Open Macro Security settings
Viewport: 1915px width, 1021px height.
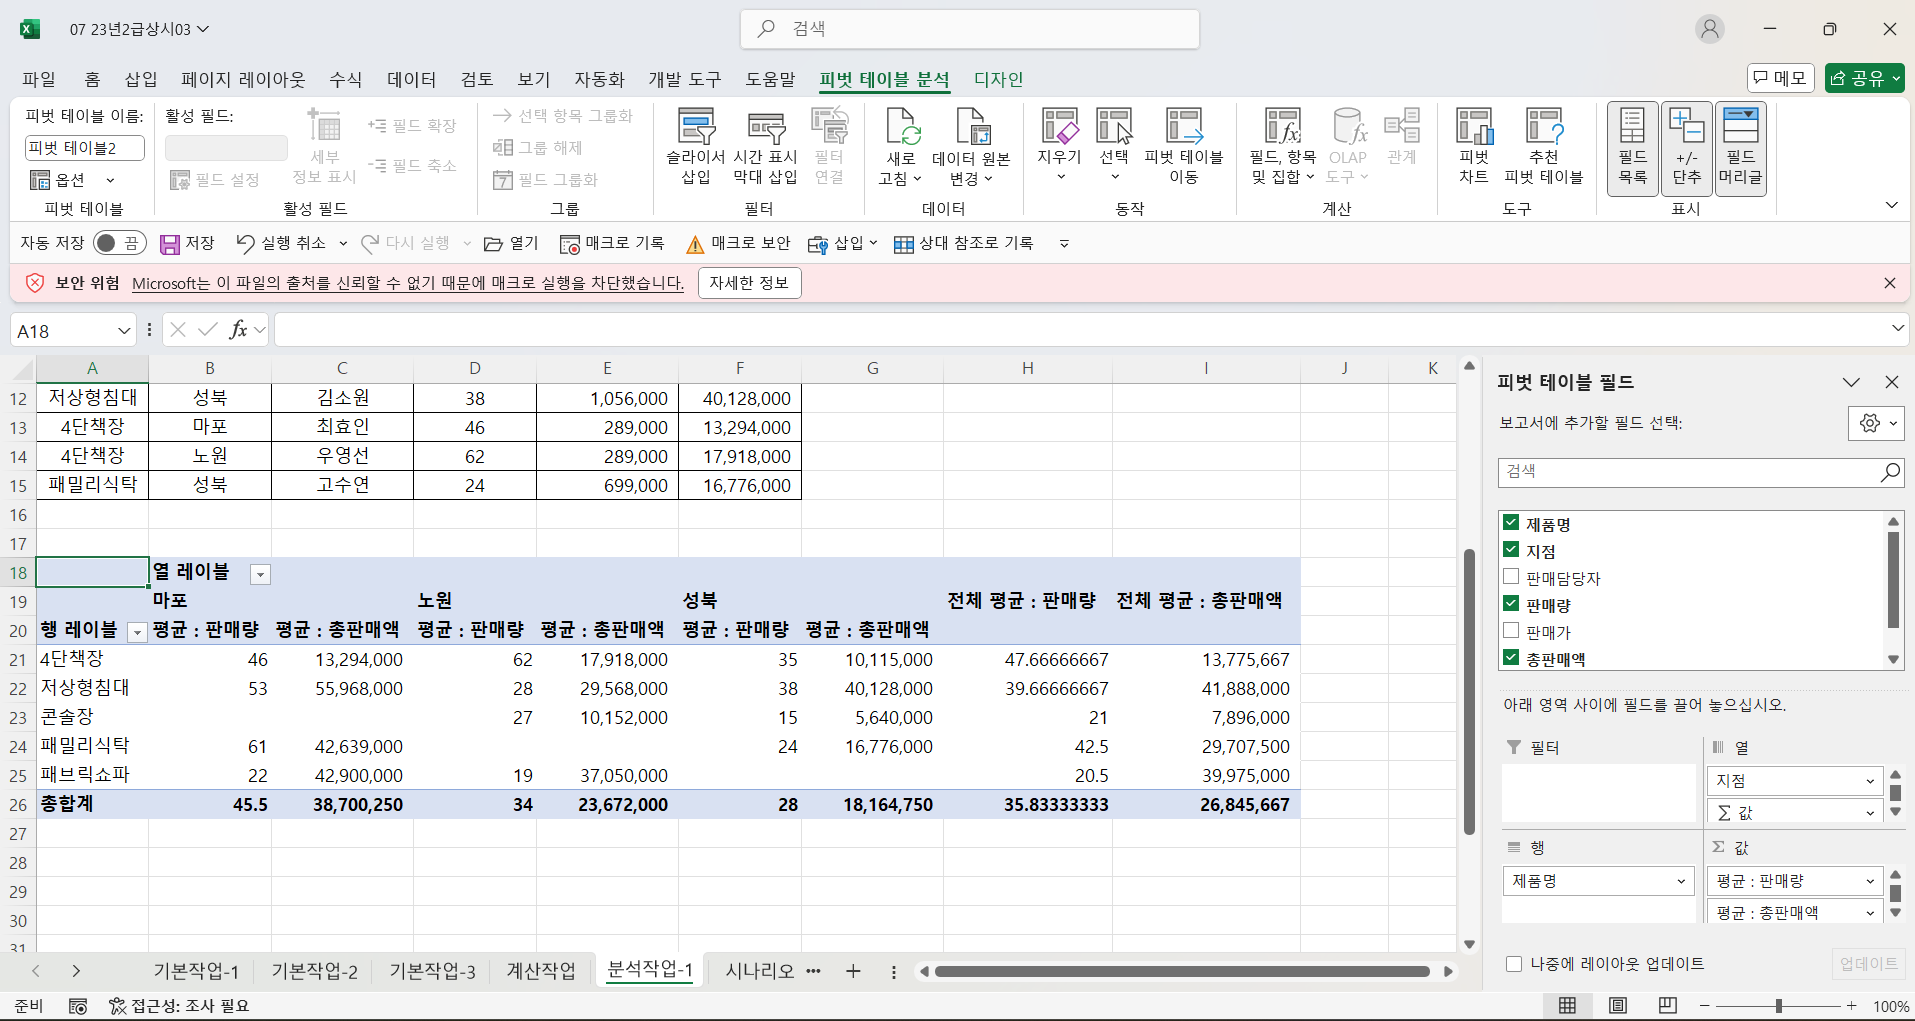click(738, 244)
